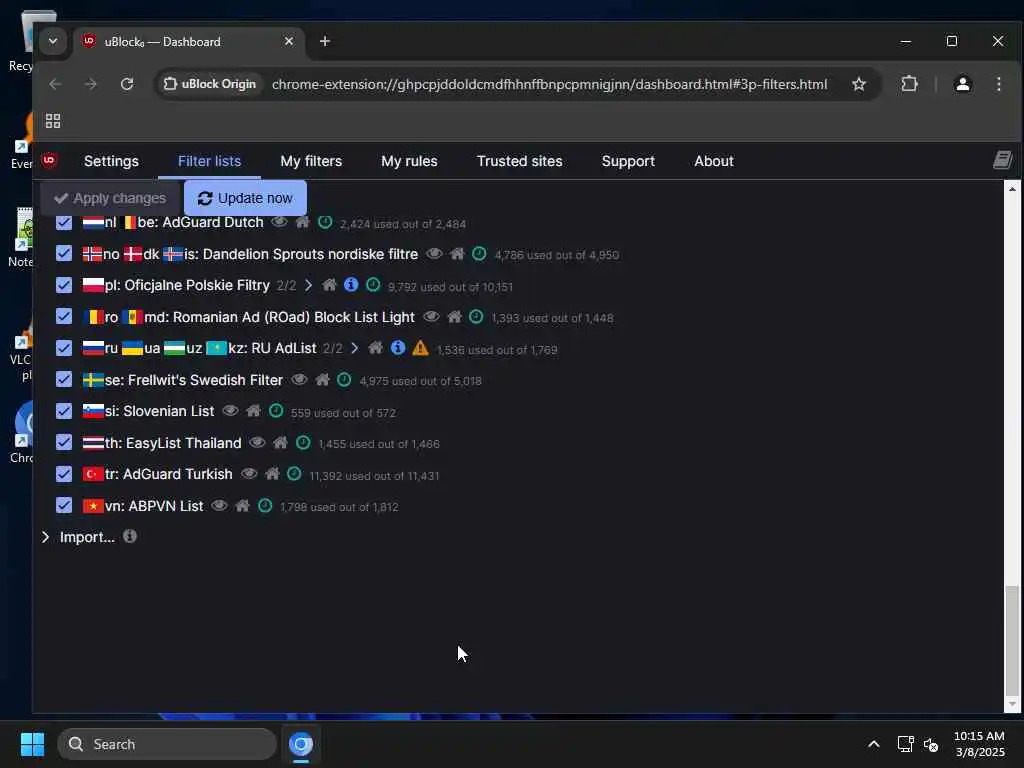Show hidden icons in system tray

coord(873,744)
